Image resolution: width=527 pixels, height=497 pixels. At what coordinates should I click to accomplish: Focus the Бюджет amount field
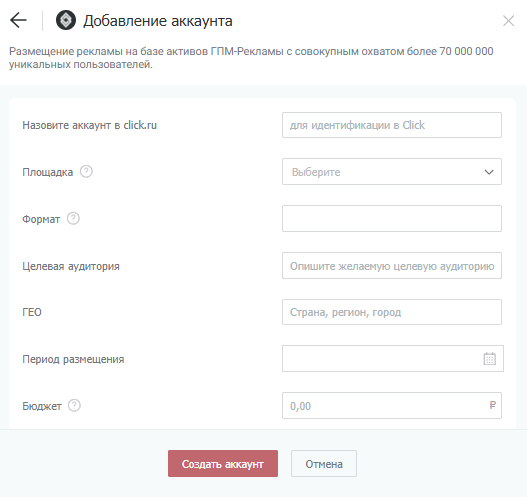tap(392, 406)
